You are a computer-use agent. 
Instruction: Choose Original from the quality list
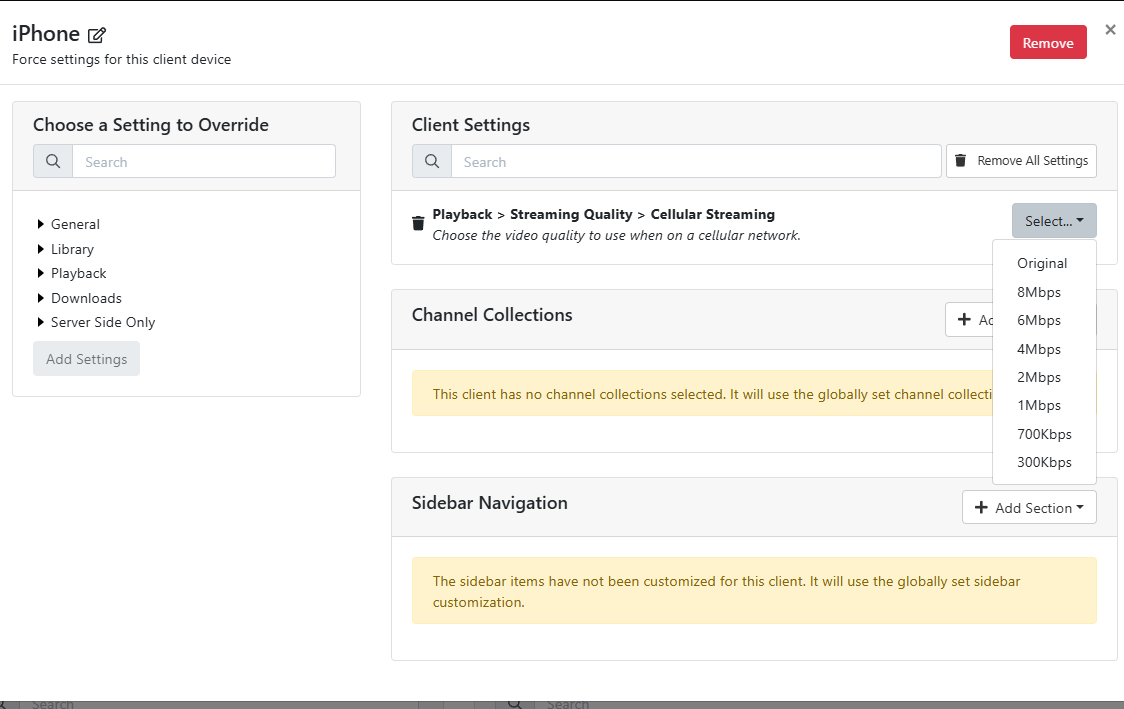1042,264
